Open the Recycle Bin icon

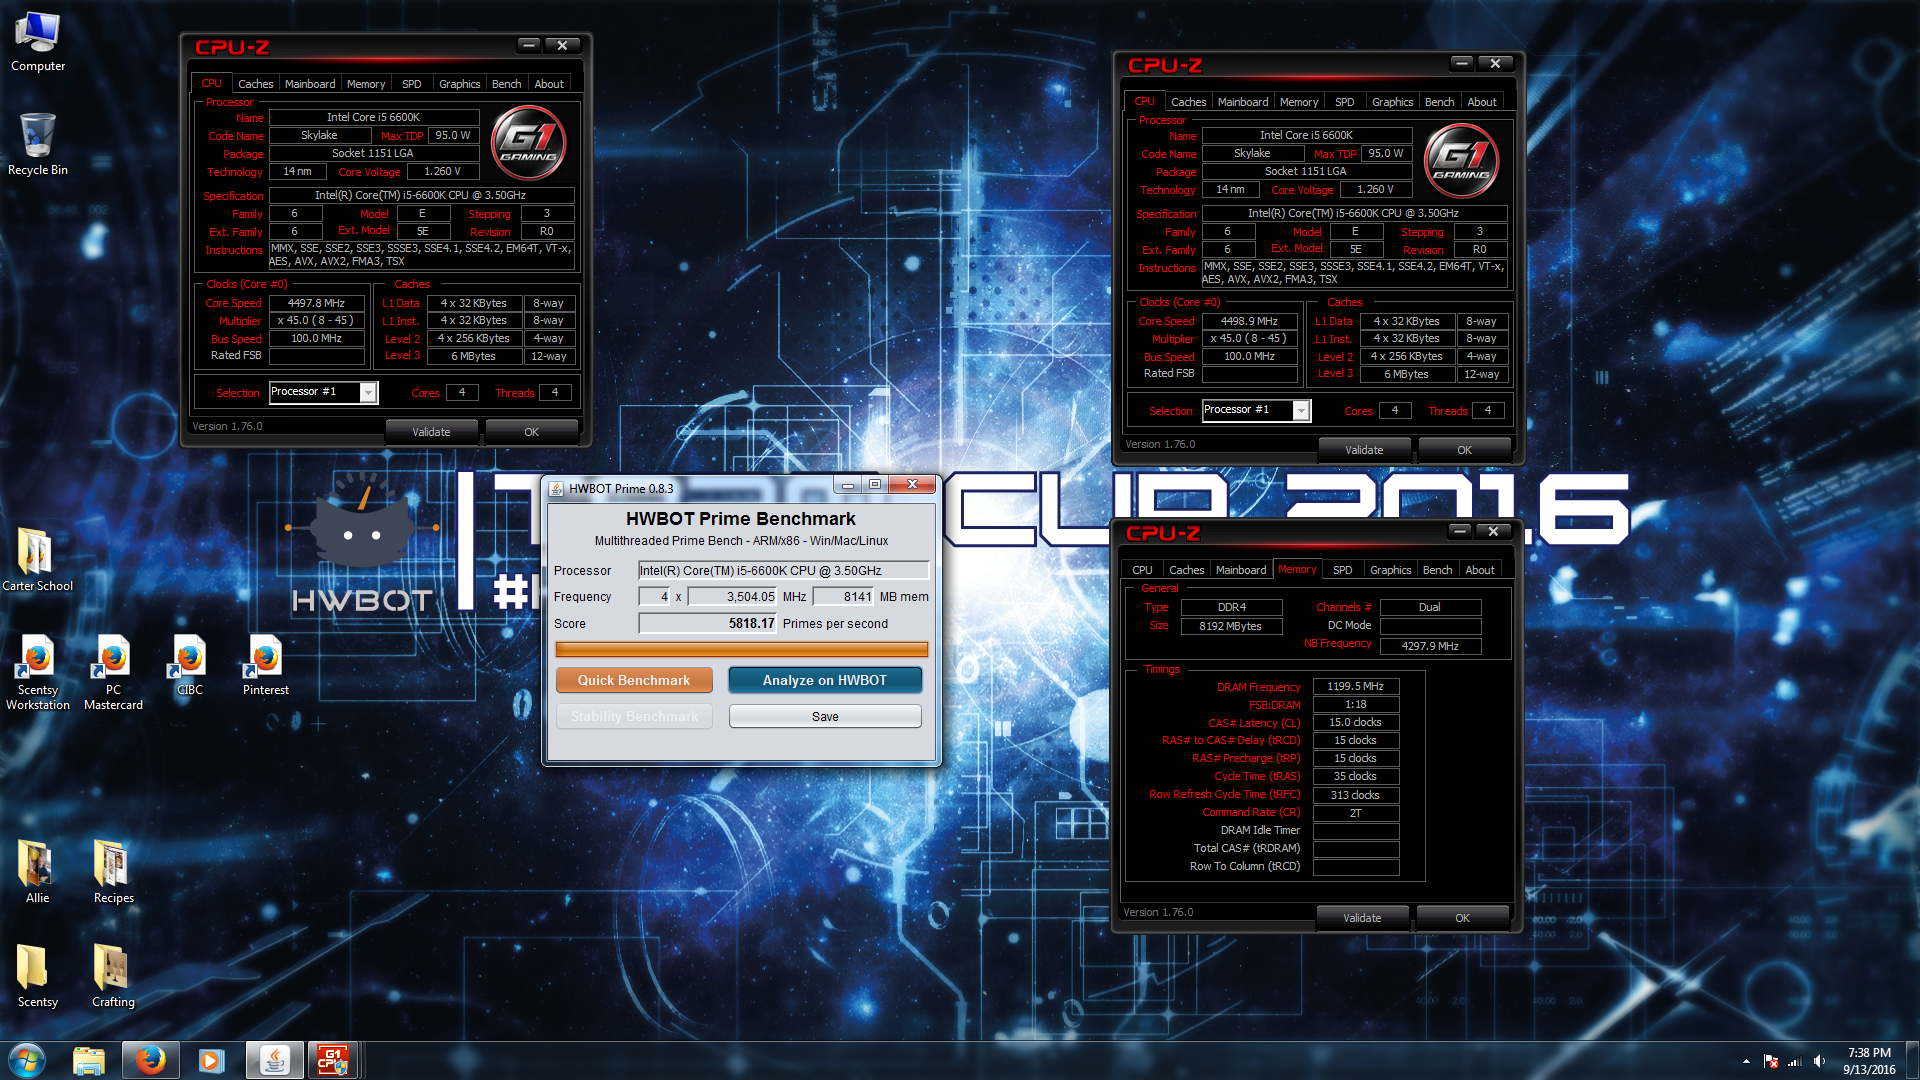pos(38,144)
